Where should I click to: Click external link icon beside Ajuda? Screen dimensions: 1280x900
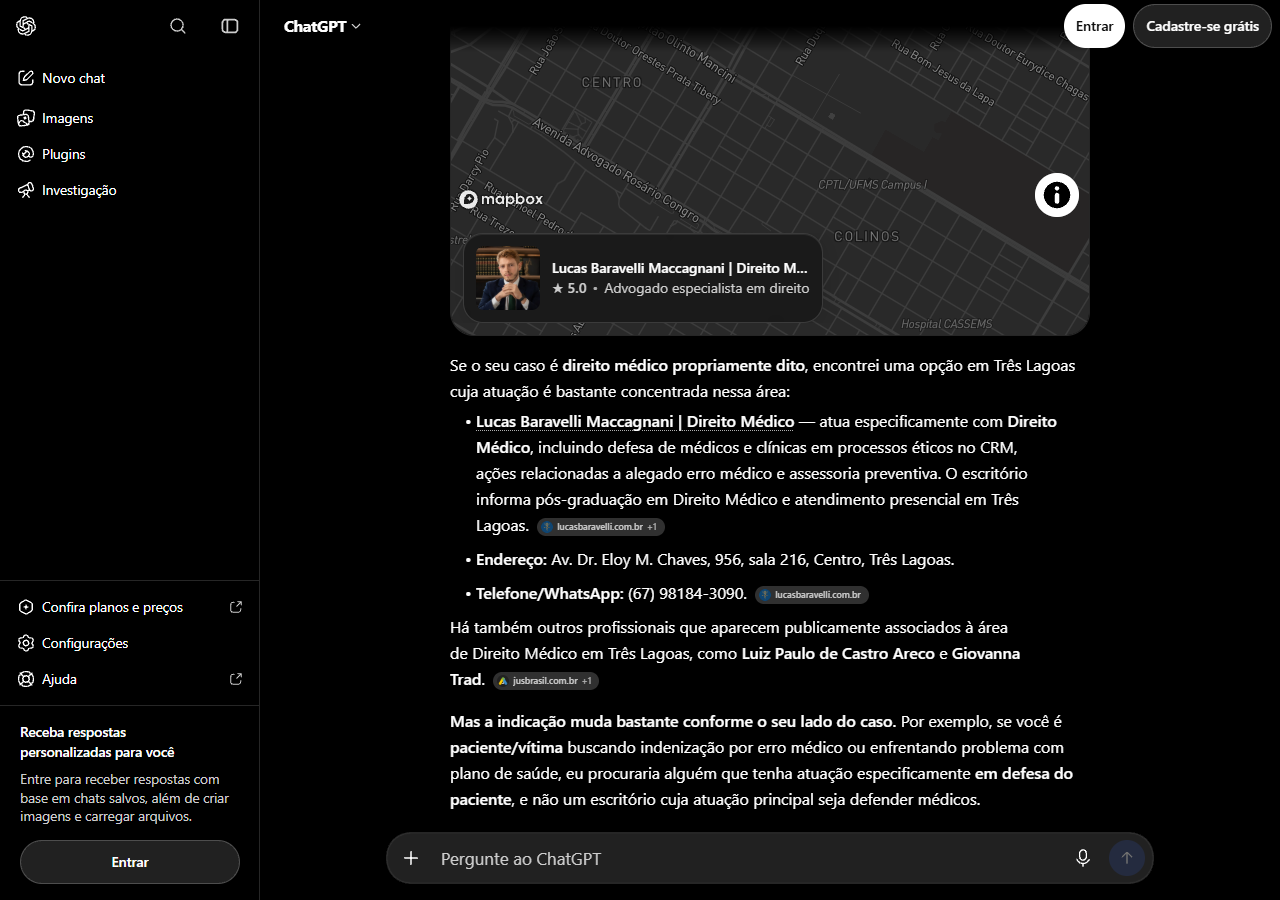click(236, 679)
